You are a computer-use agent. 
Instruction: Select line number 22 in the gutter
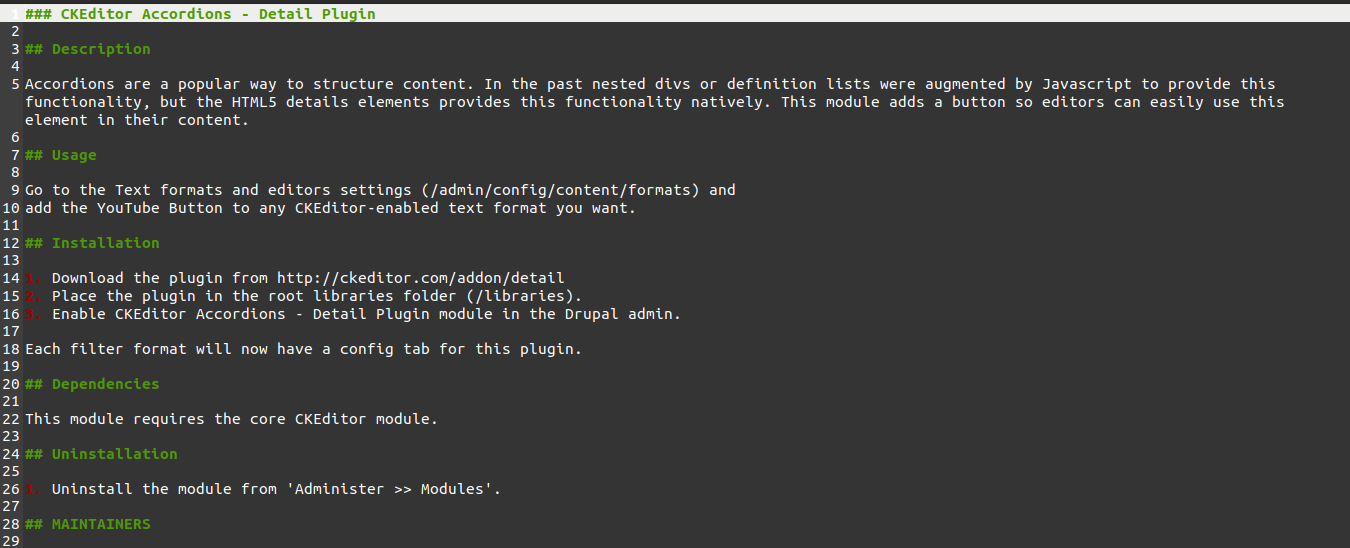coord(11,419)
